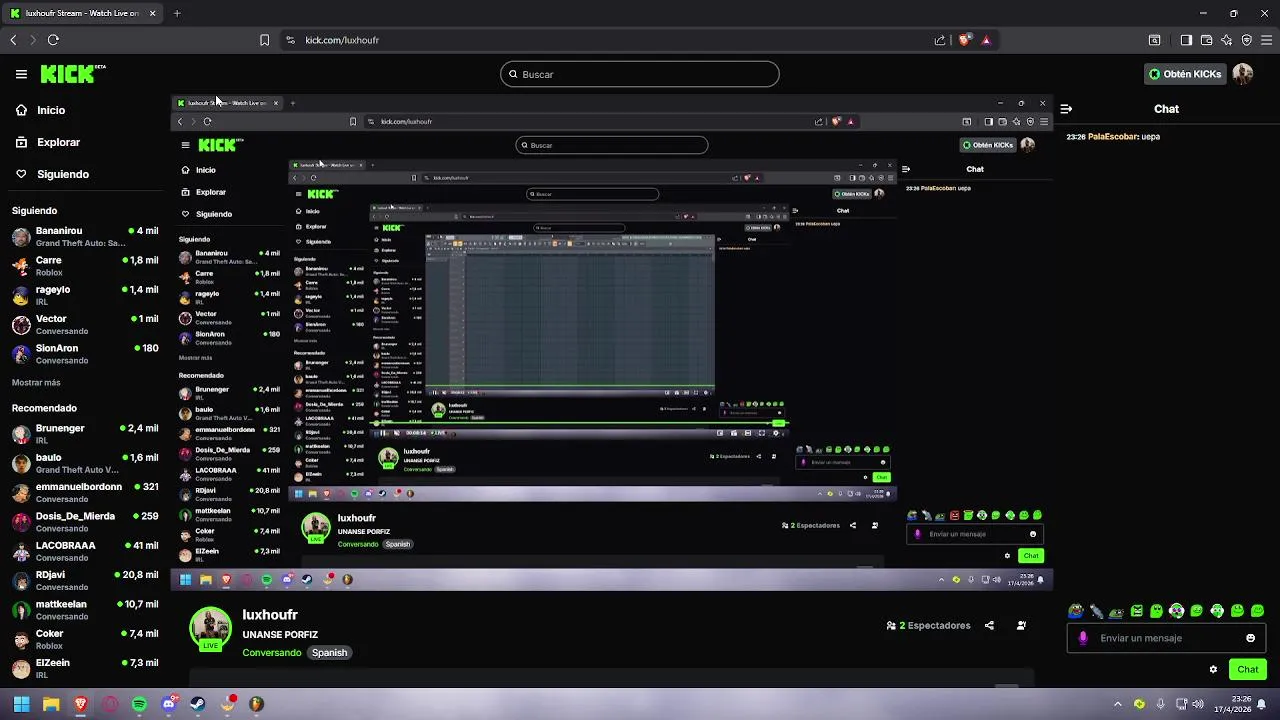Open the Brave Wallet icon

pos(1207,40)
